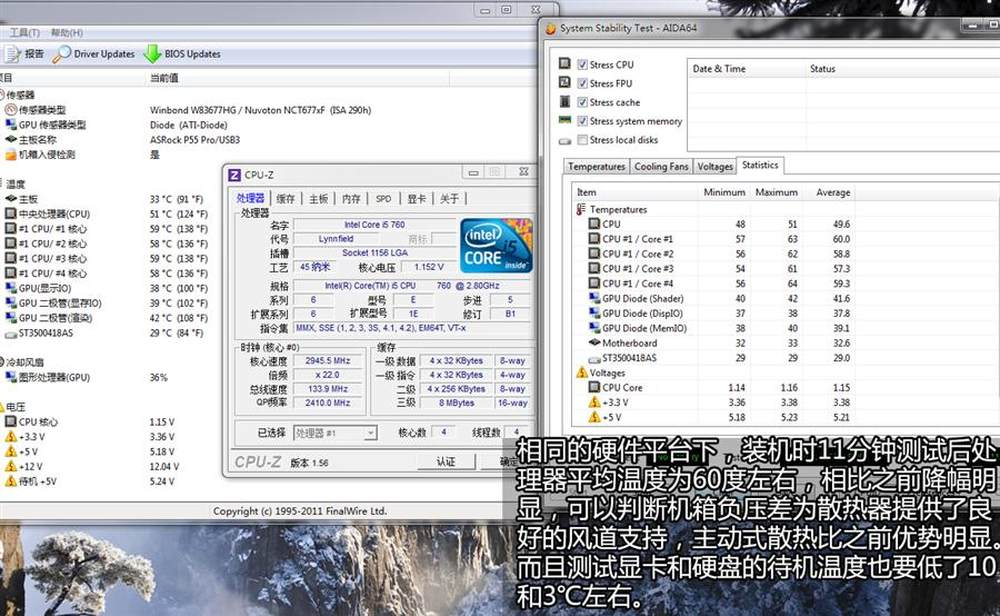This screenshot has width=1000, height=616.
Task: Open the 帮助(H) menu
Action: [x=66, y=33]
